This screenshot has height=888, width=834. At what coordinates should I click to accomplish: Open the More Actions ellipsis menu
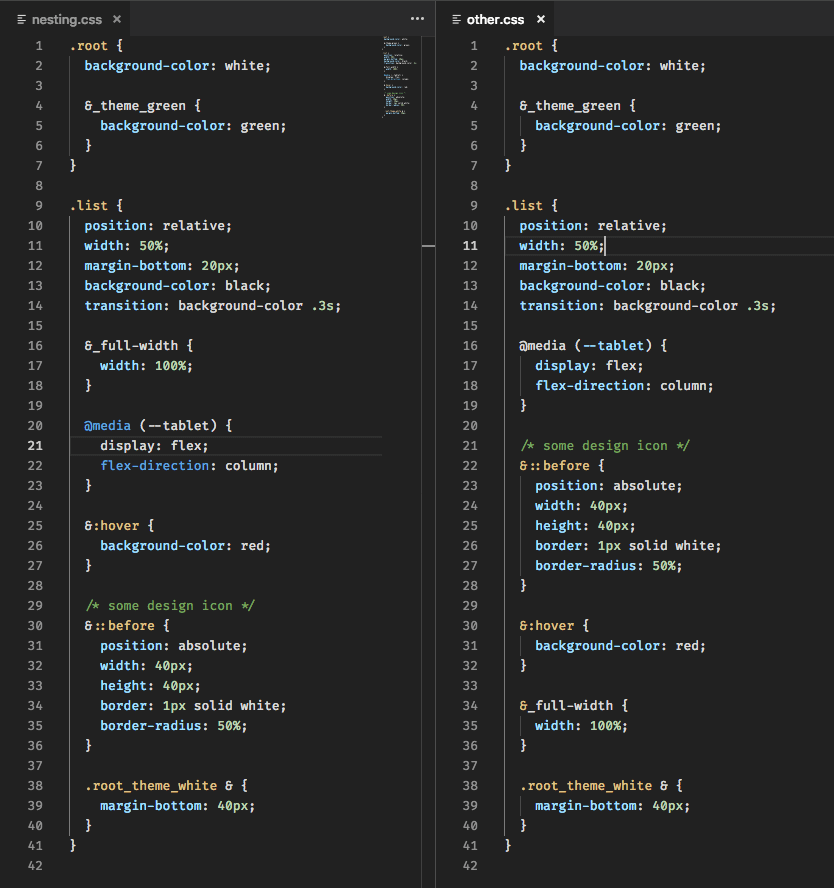(x=417, y=19)
